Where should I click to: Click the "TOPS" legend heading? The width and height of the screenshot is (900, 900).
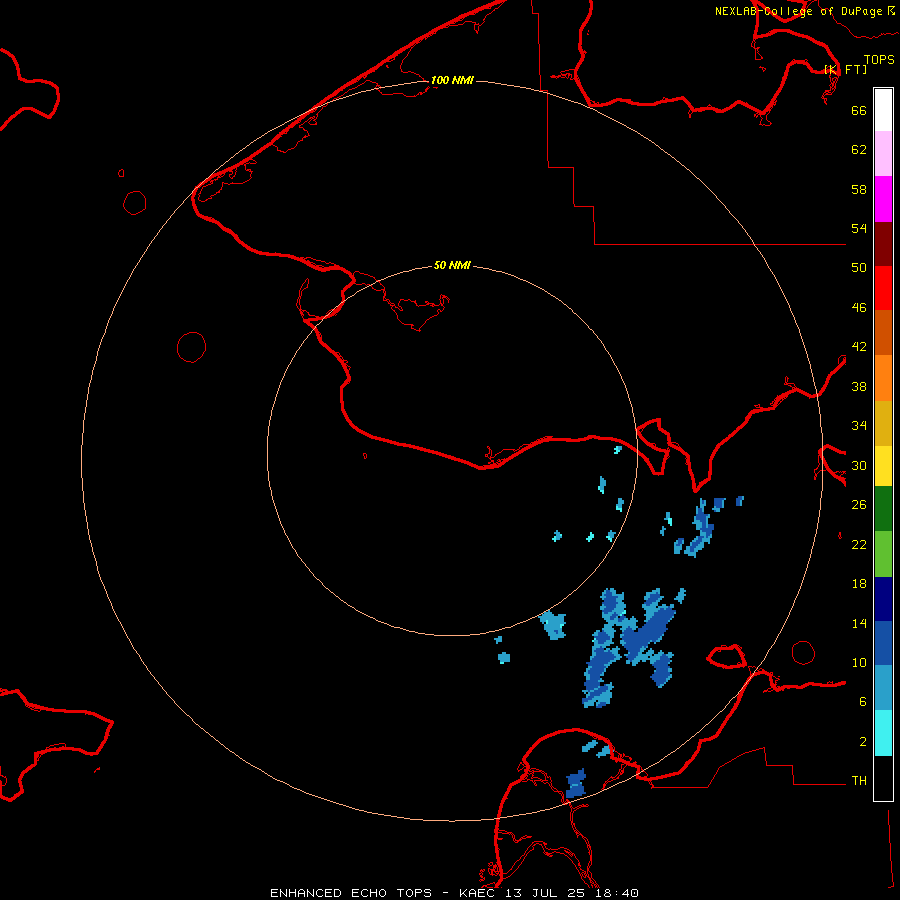(879, 60)
